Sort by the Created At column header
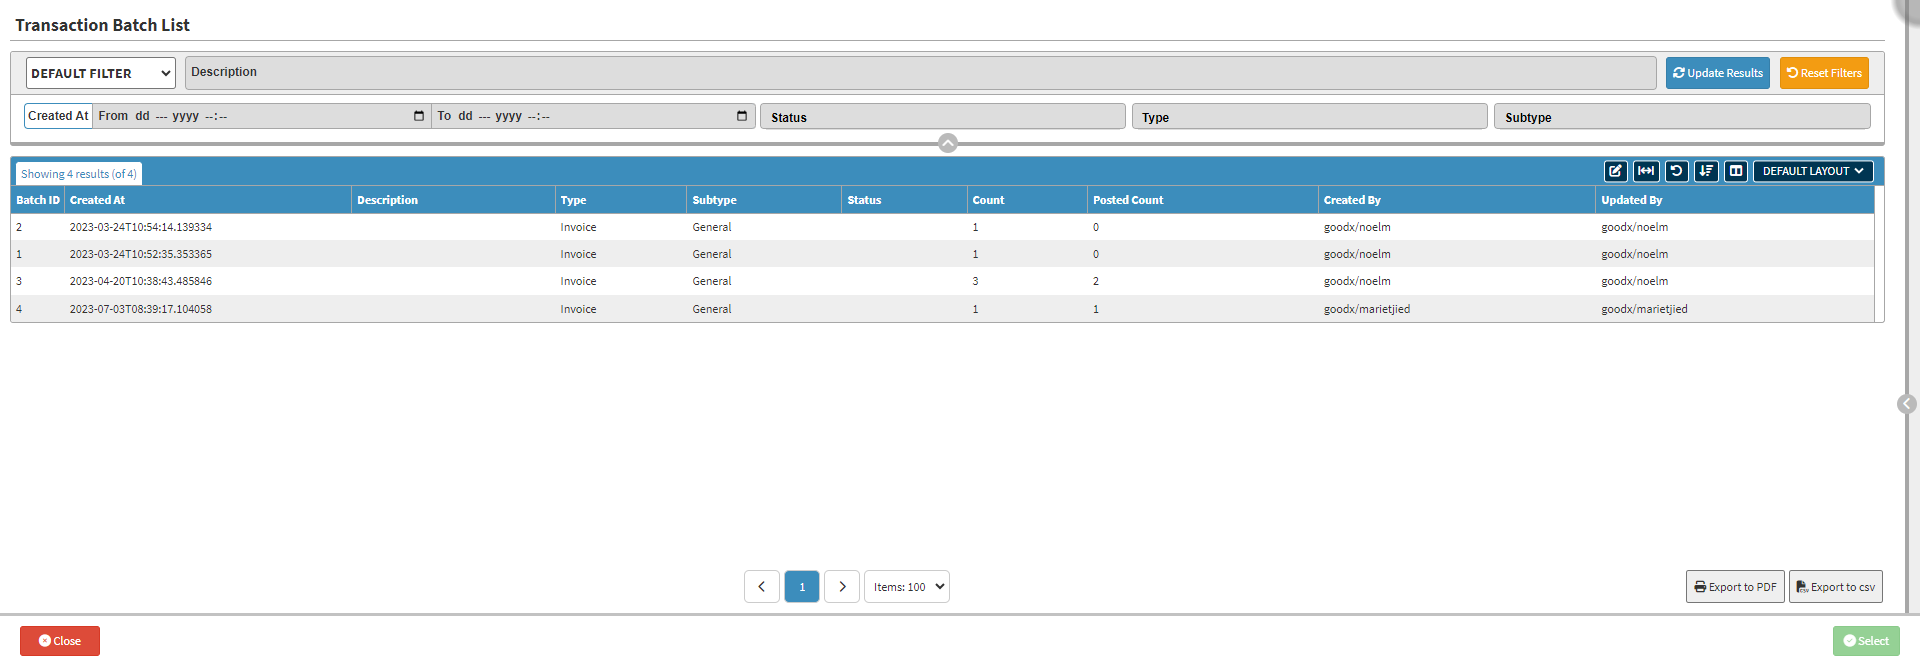Image resolution: width=1920 pixels, height=656 pixels. [97, 200]
